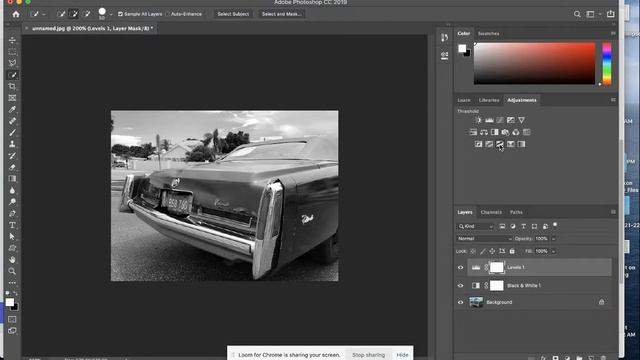Click the Select Subject button
The height and width of the screenshot is (360, 640).
tap(233, 14)
